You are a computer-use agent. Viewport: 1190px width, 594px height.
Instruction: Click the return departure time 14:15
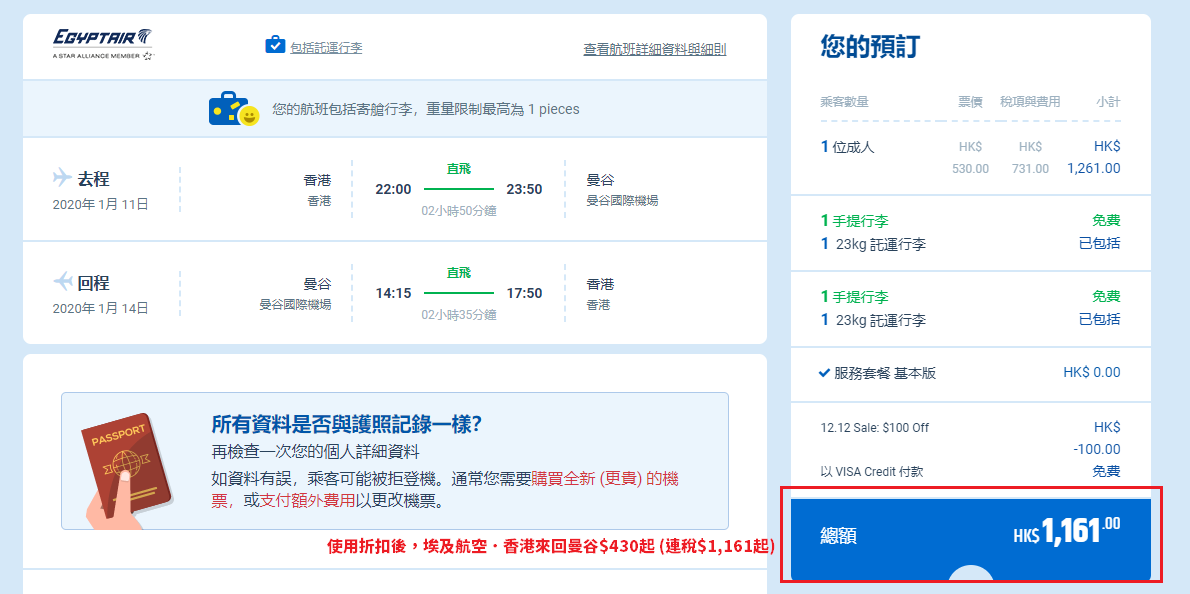pos(393,293)
